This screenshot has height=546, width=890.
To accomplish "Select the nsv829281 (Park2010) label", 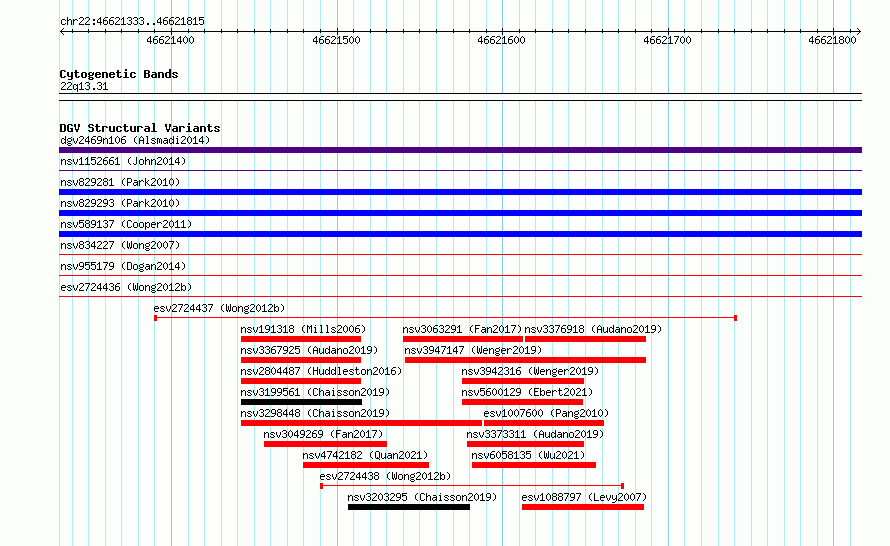I will point(120,182).
